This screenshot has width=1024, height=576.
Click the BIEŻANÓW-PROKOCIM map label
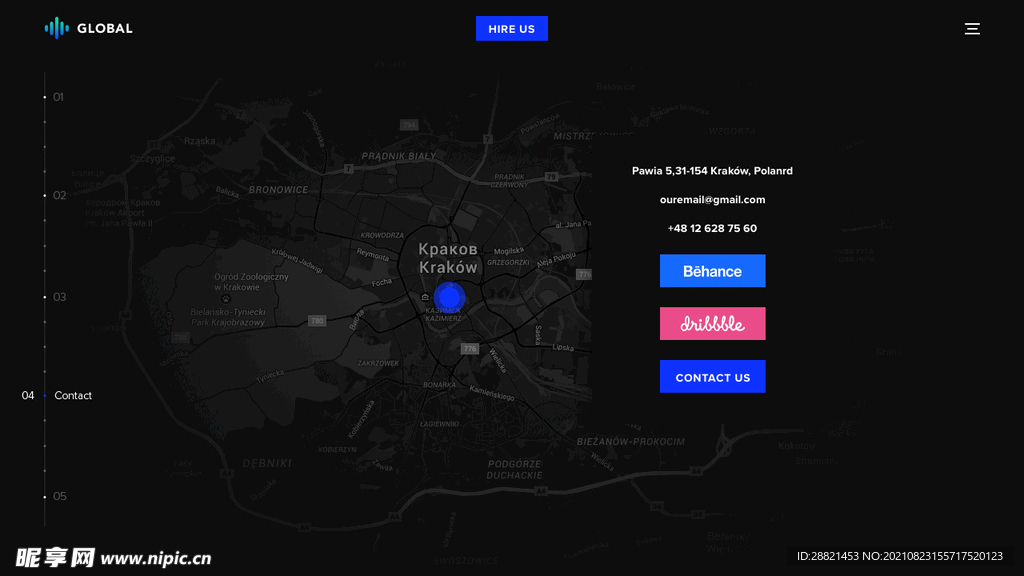coord(631,441)
